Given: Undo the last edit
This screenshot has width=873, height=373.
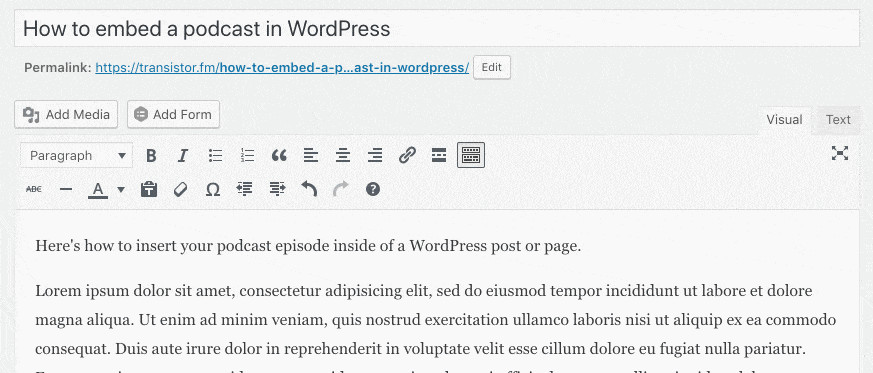Looking at the screenshot, I should (x=309, y=189).
